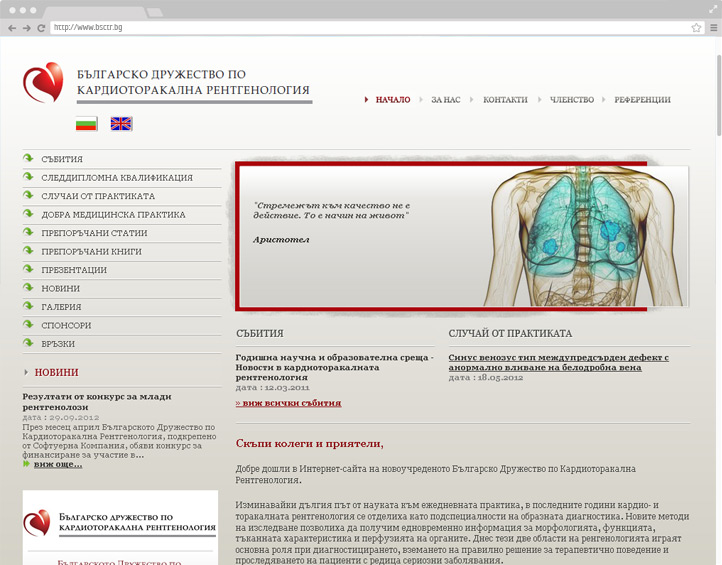Open event 'Годишна научна и образователна среща'

[334, 367]
